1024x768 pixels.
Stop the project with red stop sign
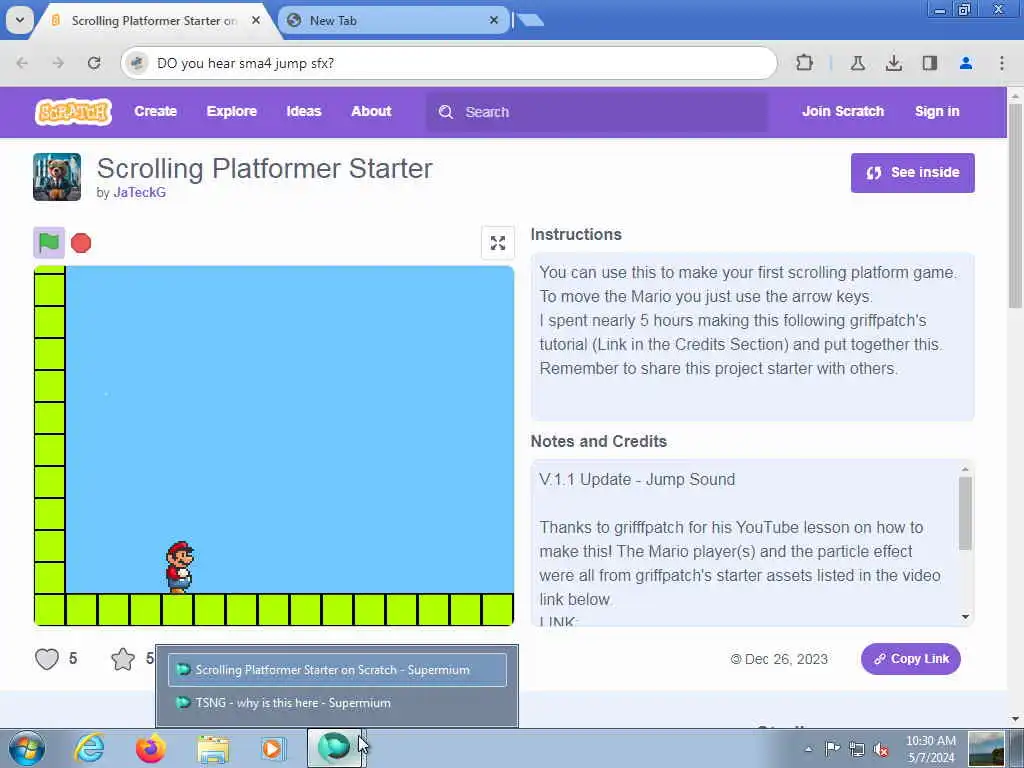(x=81, y=243)
